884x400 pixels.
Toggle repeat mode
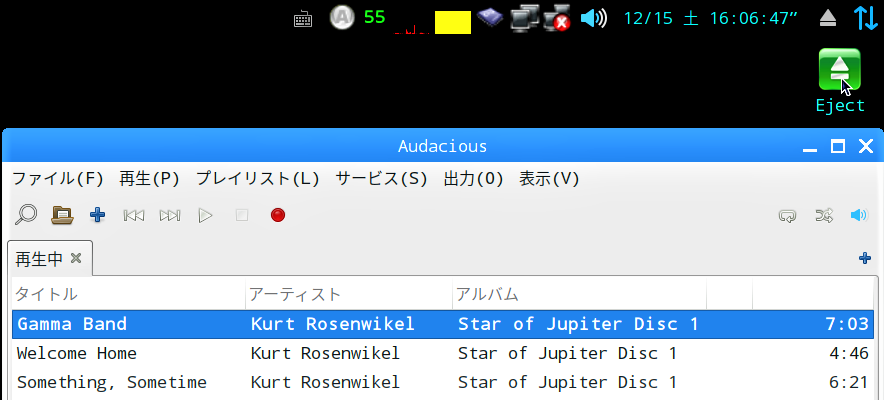(x=788, y=215)
